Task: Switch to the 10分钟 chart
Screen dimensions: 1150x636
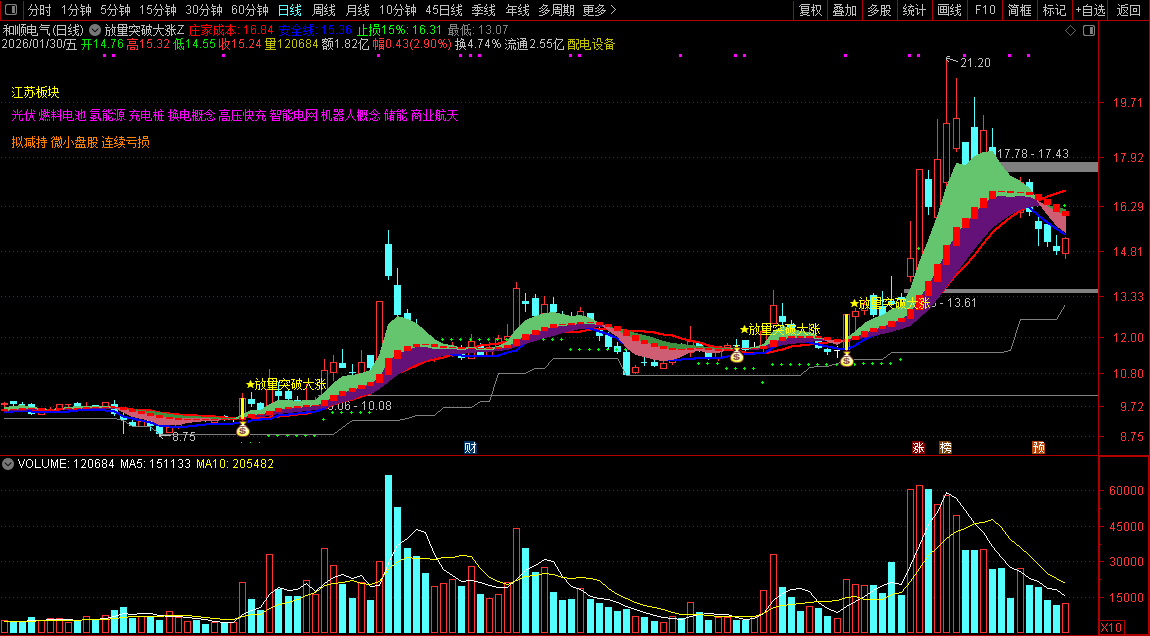Action: 398,10
